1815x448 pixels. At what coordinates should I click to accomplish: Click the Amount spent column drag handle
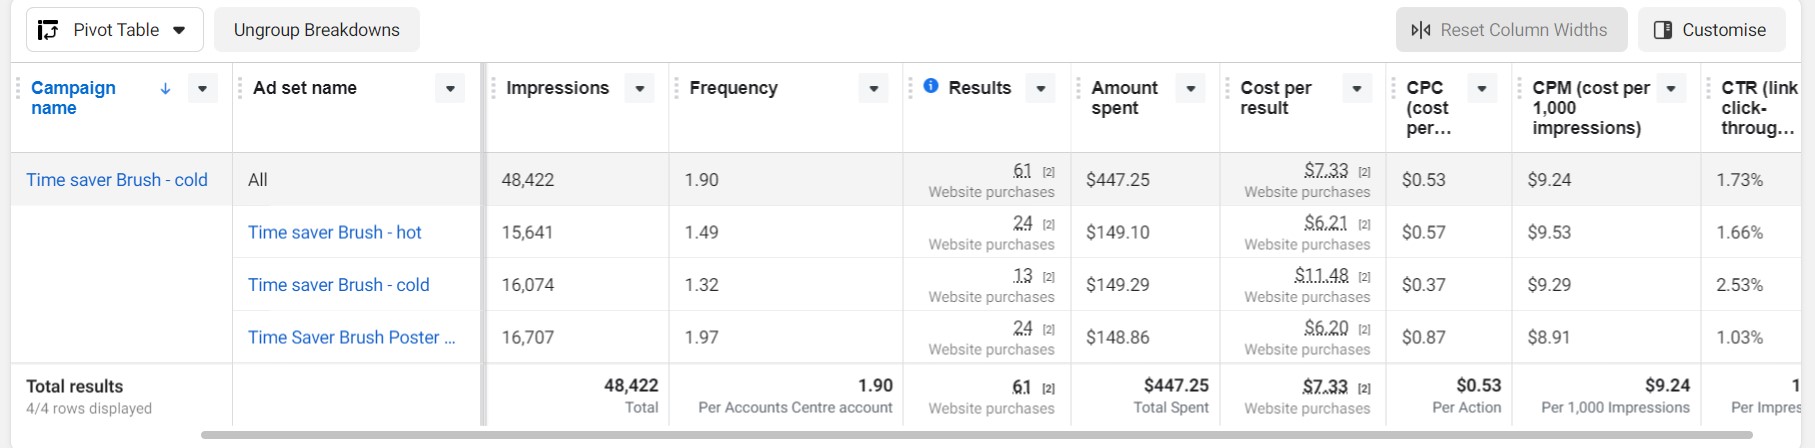click(1079, 88)
